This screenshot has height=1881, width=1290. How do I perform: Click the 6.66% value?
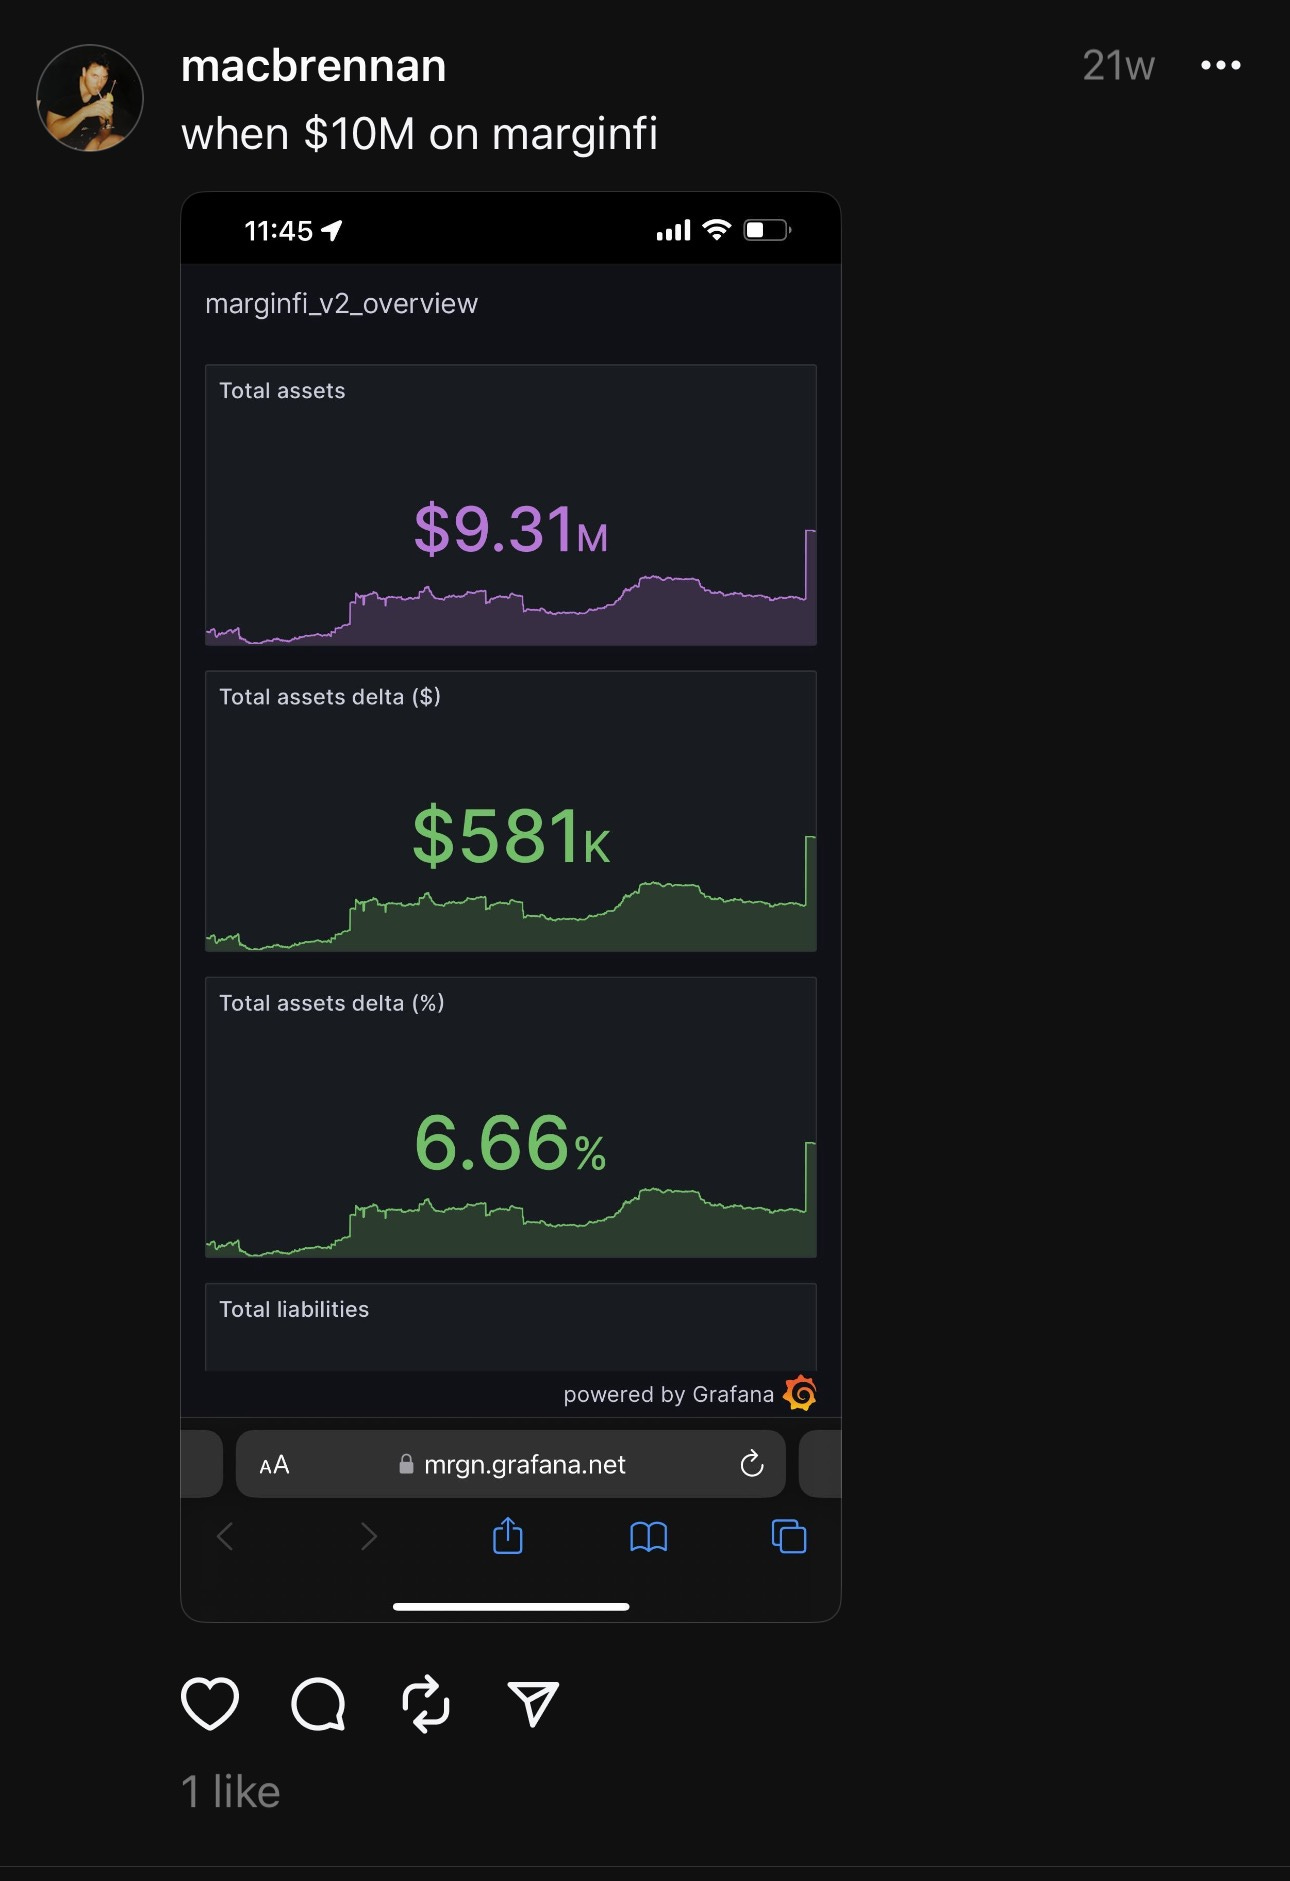pyautogui.click(x=510, y=1143)
